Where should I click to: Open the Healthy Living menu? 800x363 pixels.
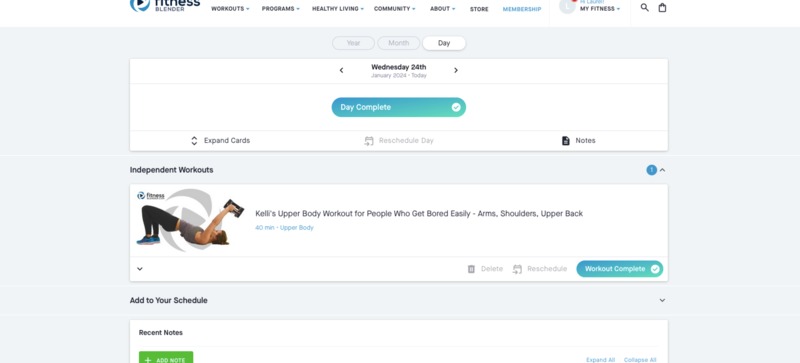[x=338, y=9]
